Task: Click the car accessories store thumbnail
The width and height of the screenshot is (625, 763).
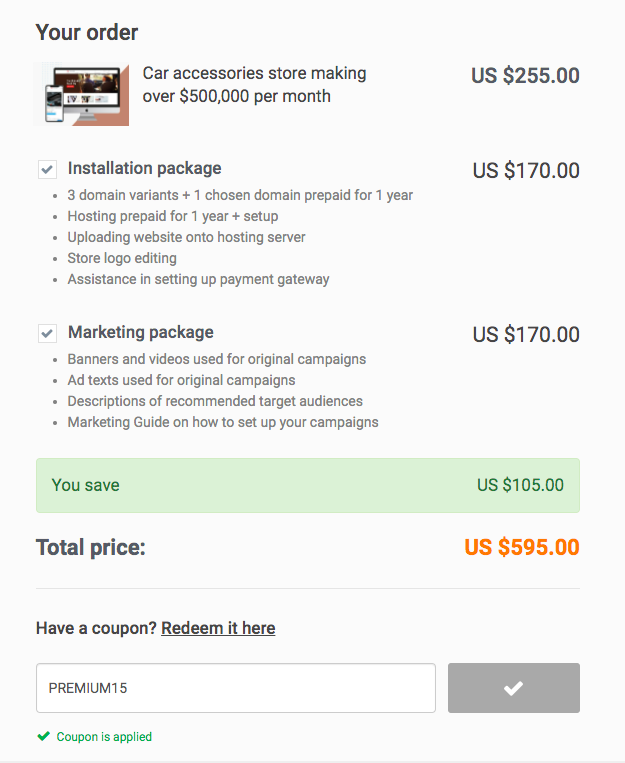Action: pyautogui.click(x=81, y=94)
